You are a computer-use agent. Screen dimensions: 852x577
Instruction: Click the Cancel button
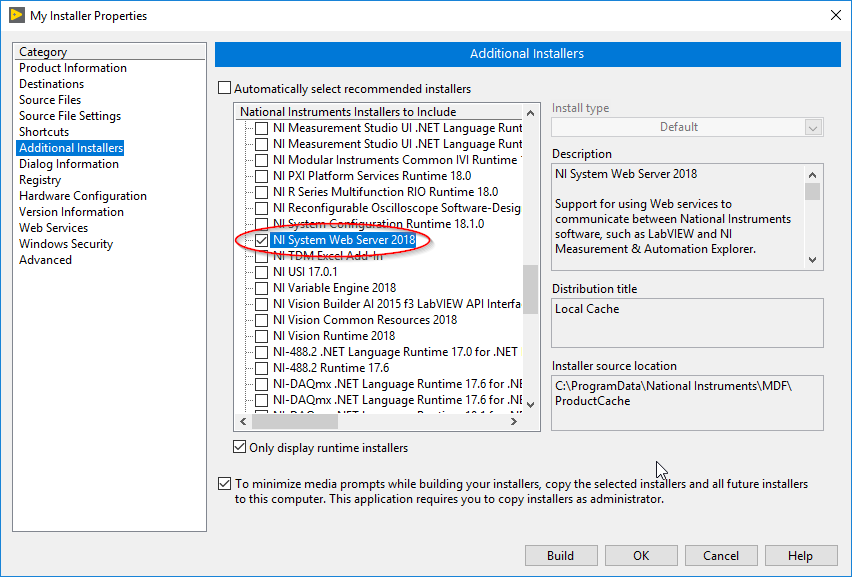[x=721, y=555]
